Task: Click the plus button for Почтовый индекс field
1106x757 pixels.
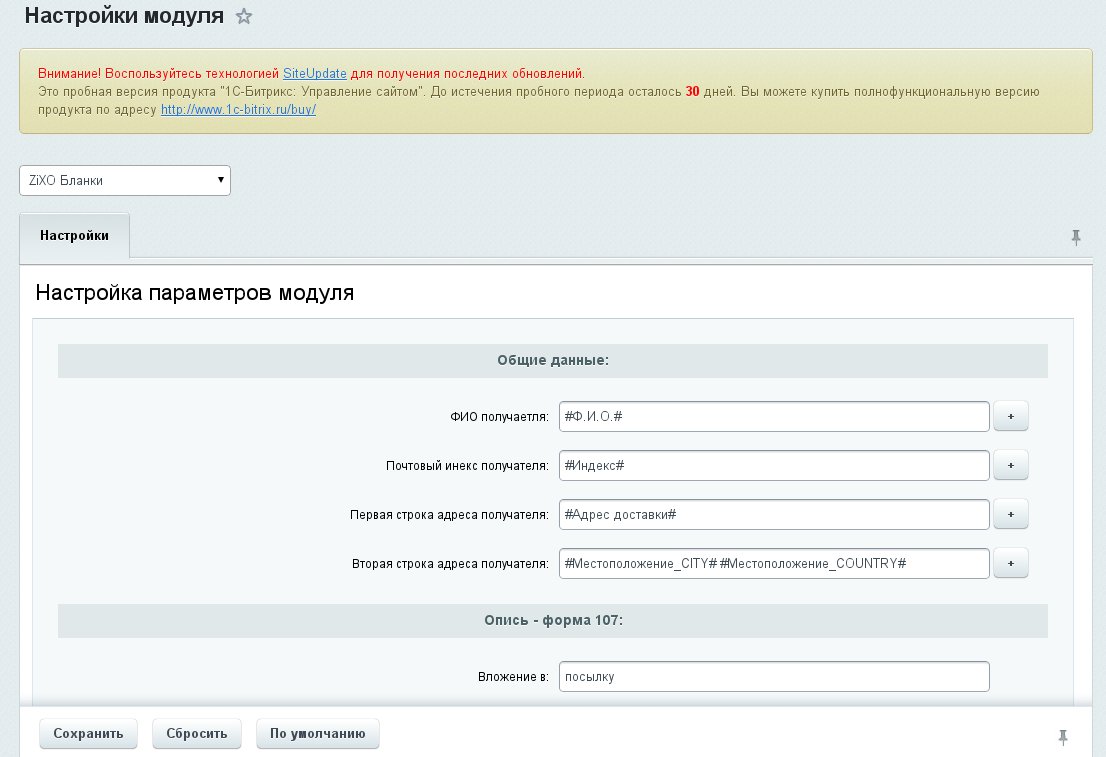Action: tap(1010, 465)
